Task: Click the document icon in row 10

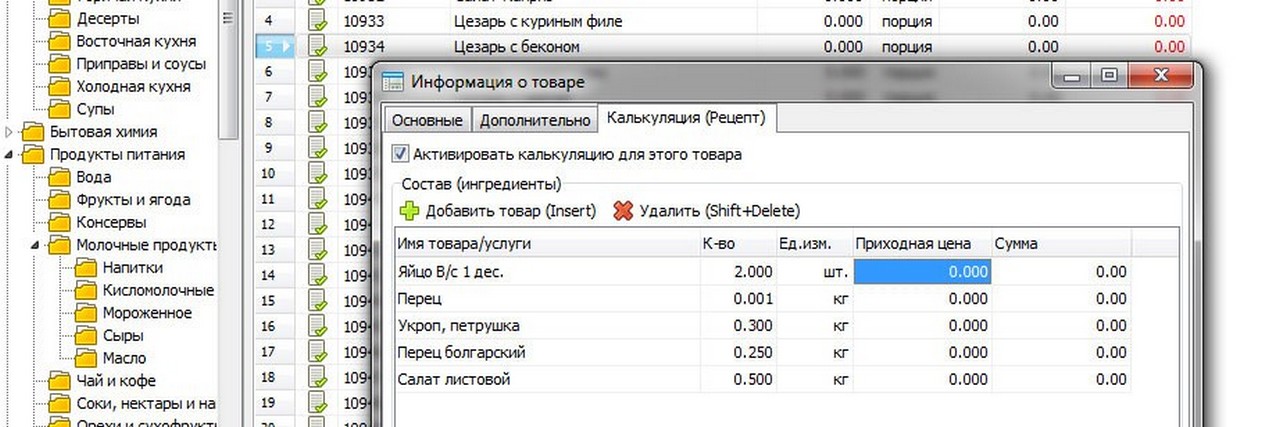Action: coord(318,174)
